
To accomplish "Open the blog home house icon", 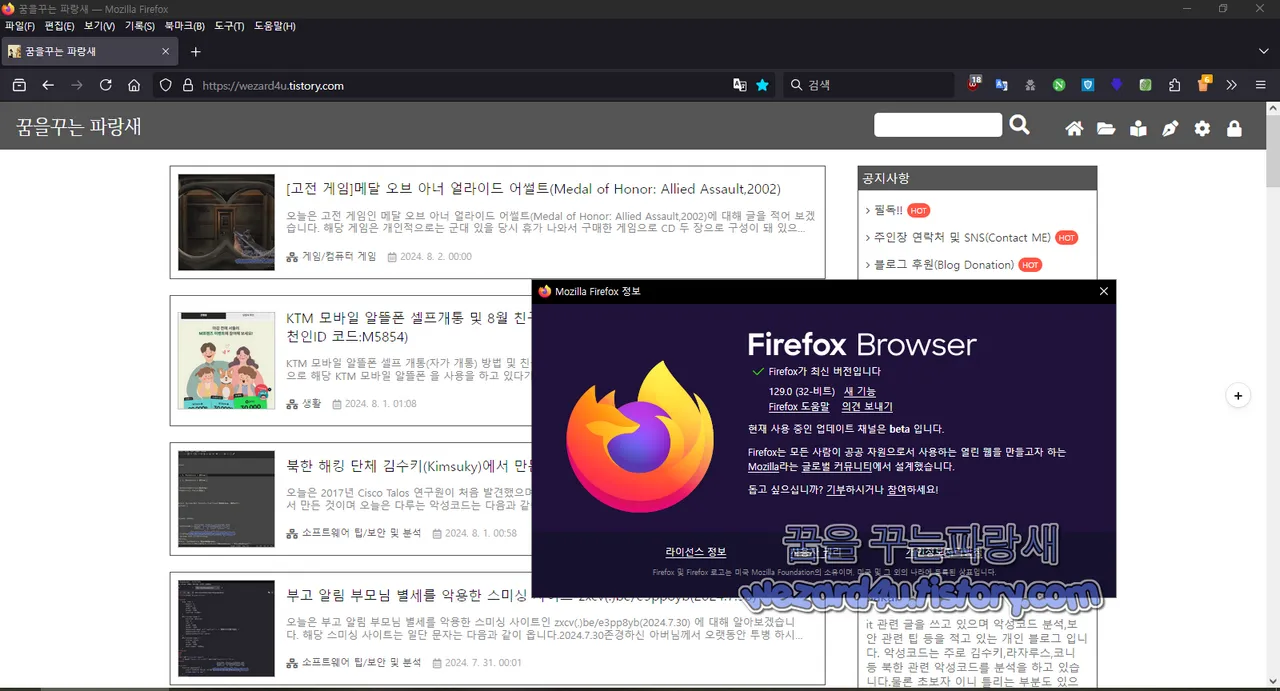I will click(1074, 129).
